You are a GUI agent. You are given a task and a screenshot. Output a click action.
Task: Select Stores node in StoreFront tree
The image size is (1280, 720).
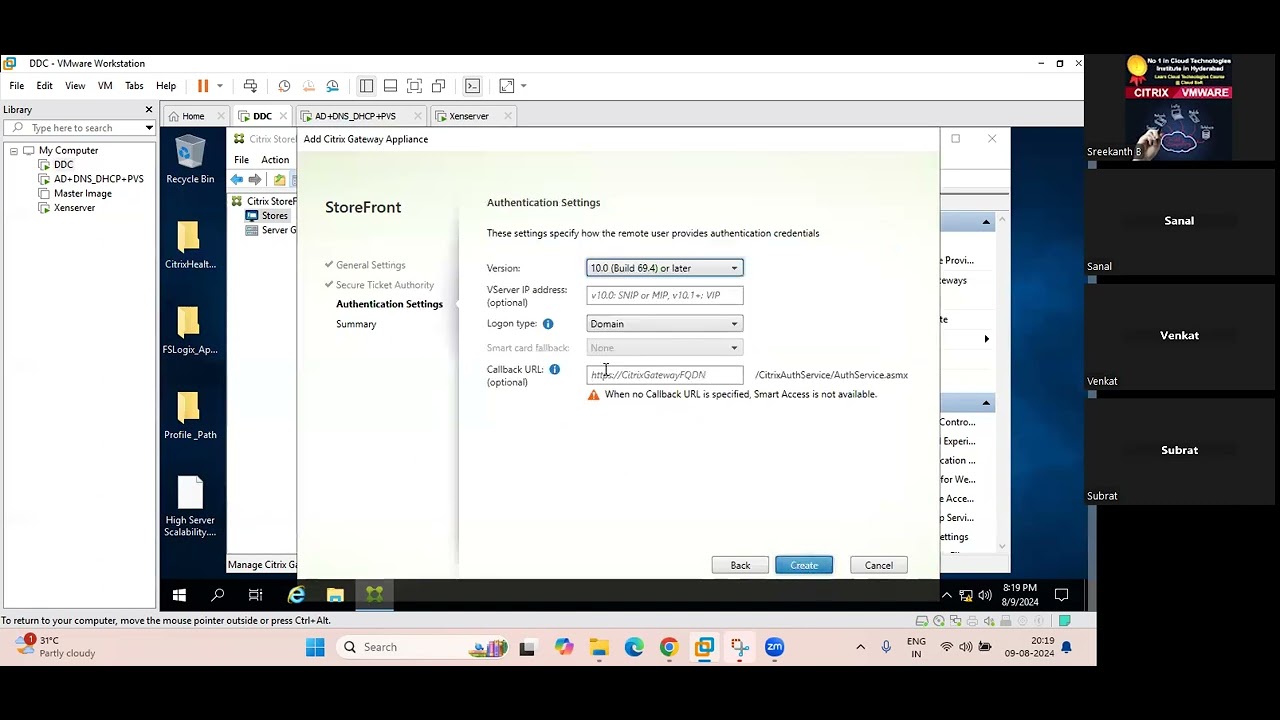click(x=274, y=216)
